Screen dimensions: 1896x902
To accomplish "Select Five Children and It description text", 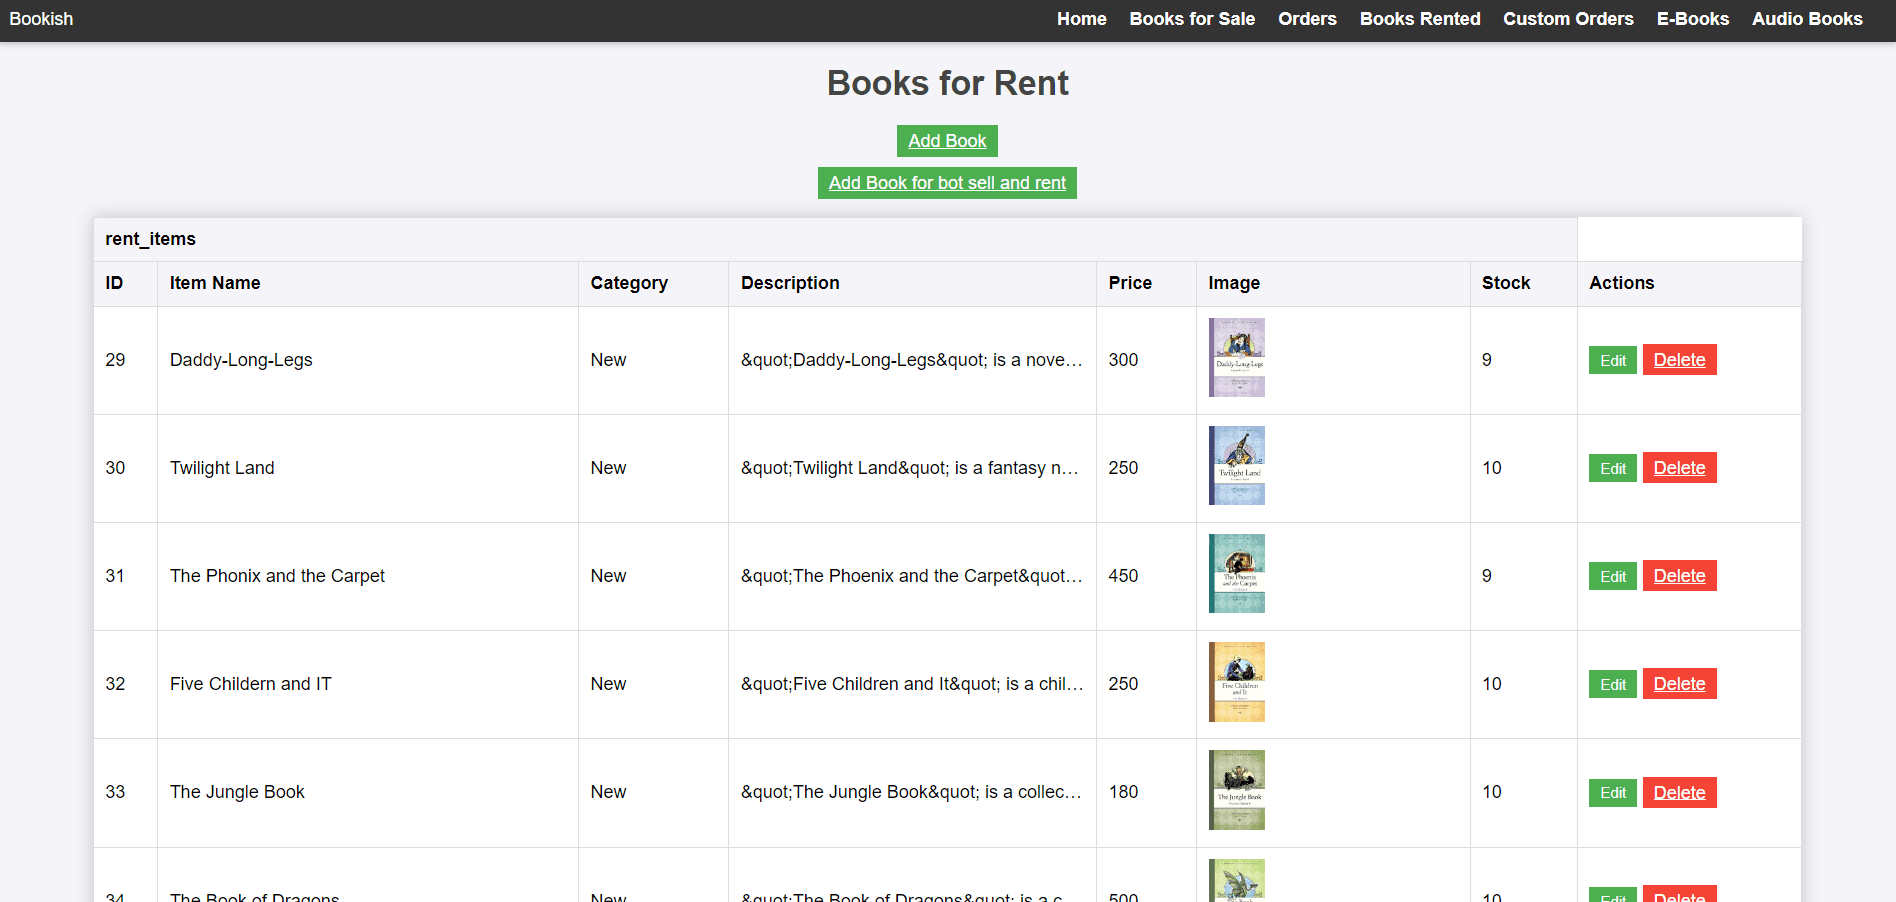I will [912, 684].
